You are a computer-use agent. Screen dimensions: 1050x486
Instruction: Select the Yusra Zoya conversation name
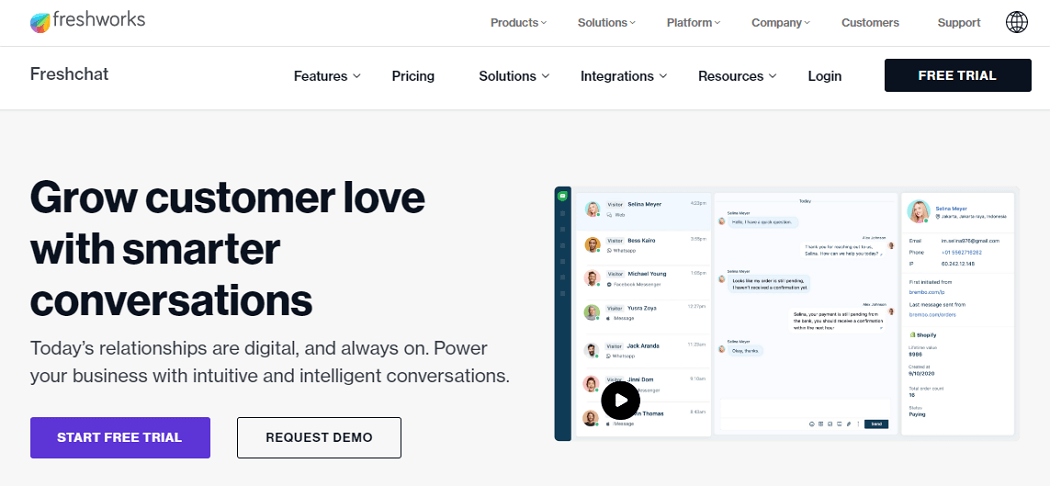[x=642, y=308]
